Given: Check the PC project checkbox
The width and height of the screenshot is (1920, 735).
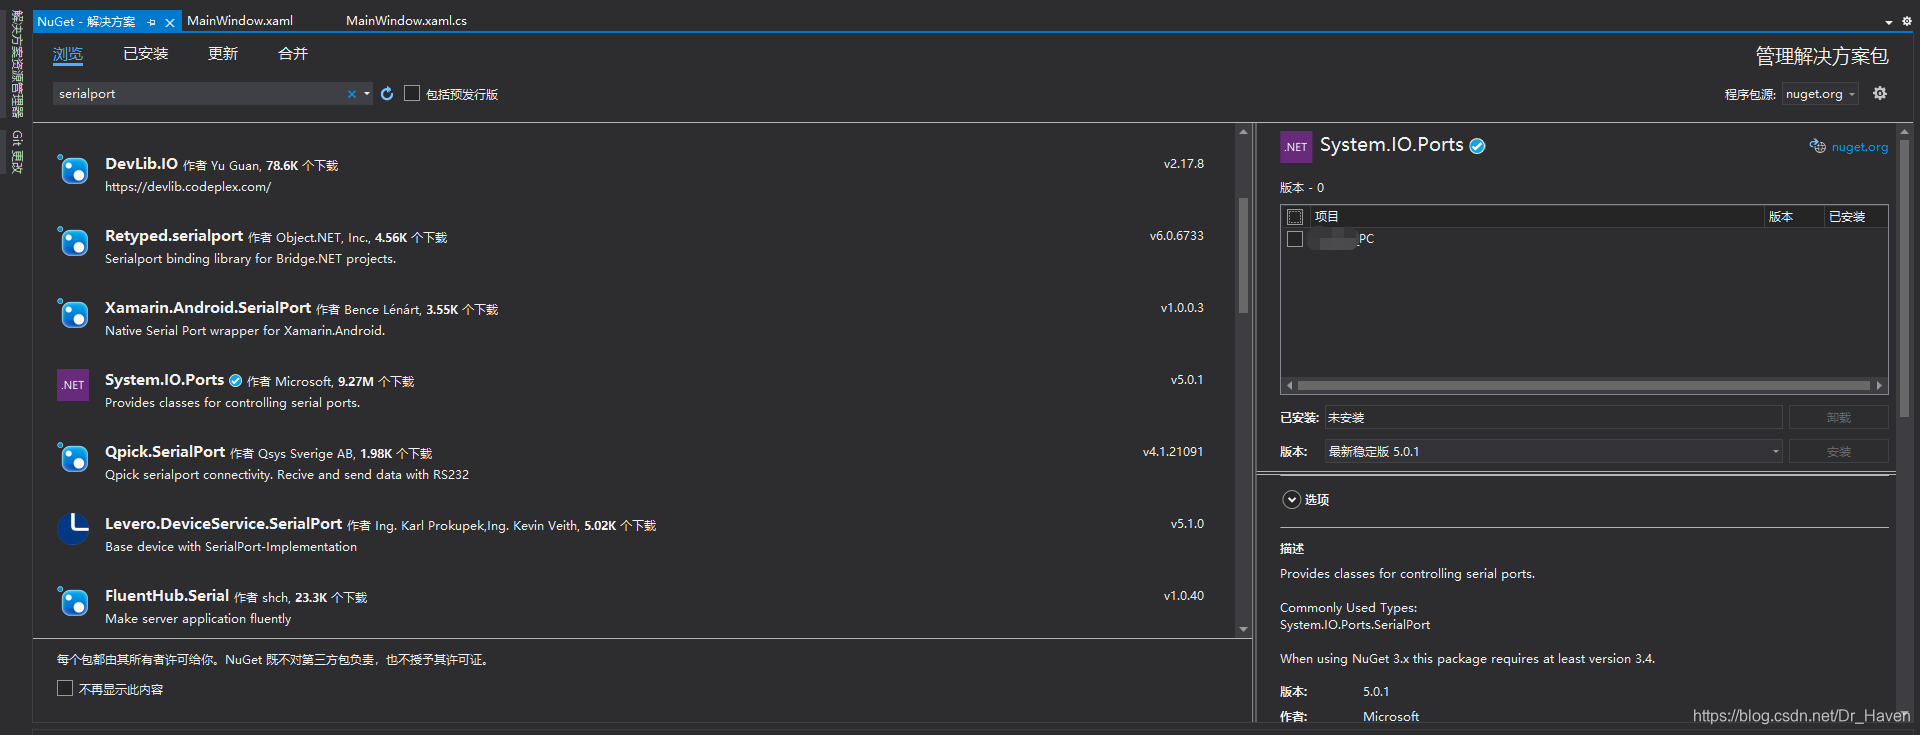Looking at the screenshot, I should pos(1295,239).
